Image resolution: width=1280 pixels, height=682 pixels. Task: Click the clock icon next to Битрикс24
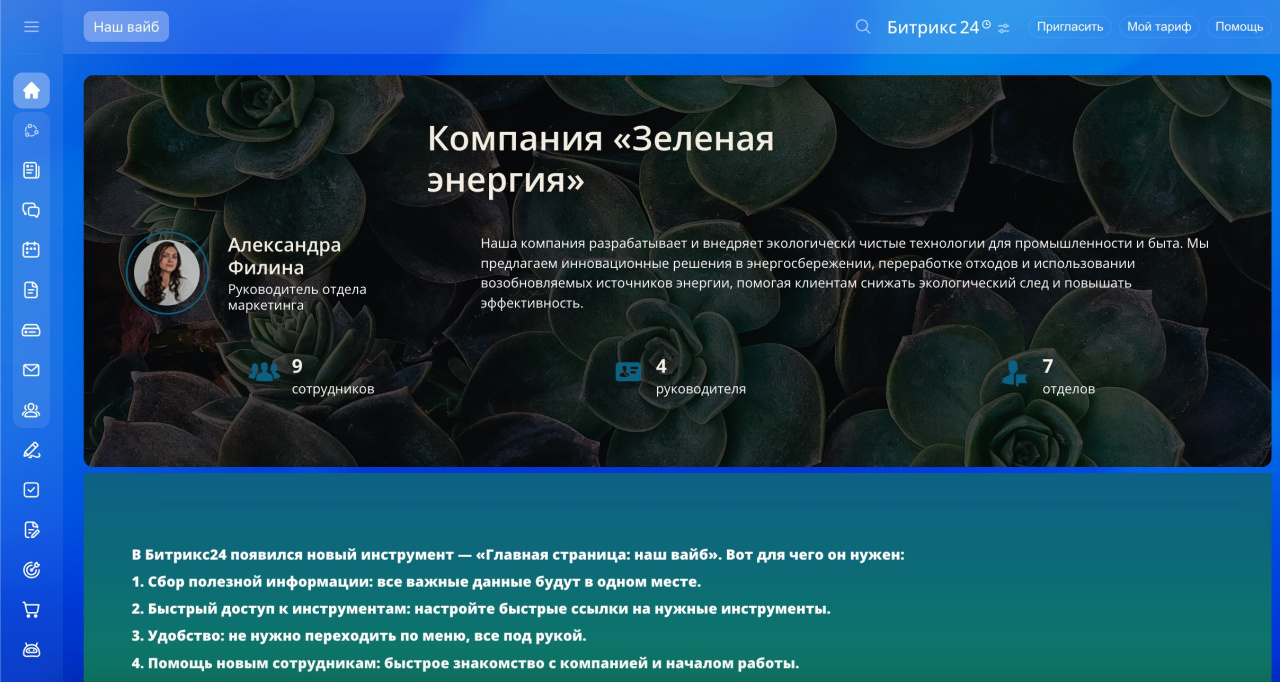click(986, 24)
